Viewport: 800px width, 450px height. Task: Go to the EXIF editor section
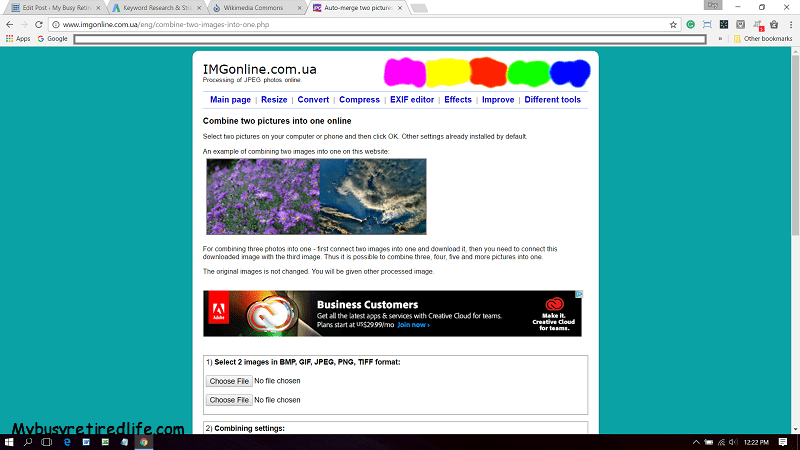[412, 100]
